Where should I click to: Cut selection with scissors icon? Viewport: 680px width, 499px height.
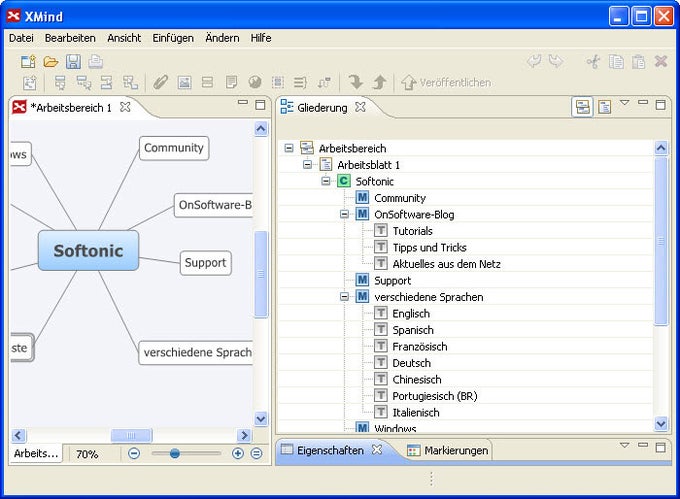point(593,62)
